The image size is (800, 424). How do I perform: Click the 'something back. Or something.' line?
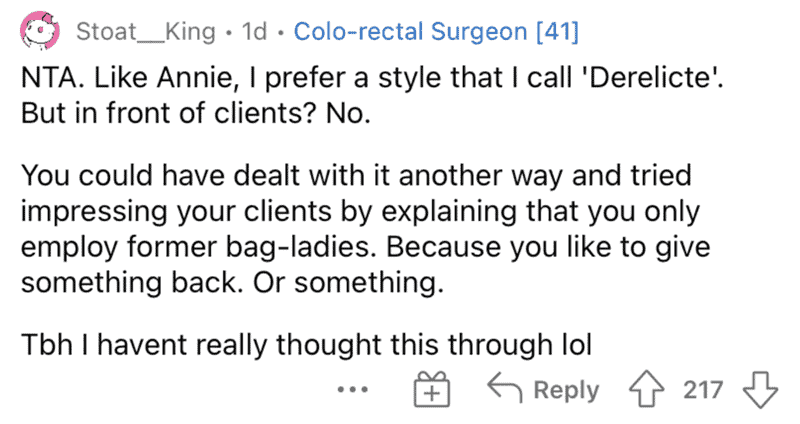pyautogui.click(x=232, y=282)
